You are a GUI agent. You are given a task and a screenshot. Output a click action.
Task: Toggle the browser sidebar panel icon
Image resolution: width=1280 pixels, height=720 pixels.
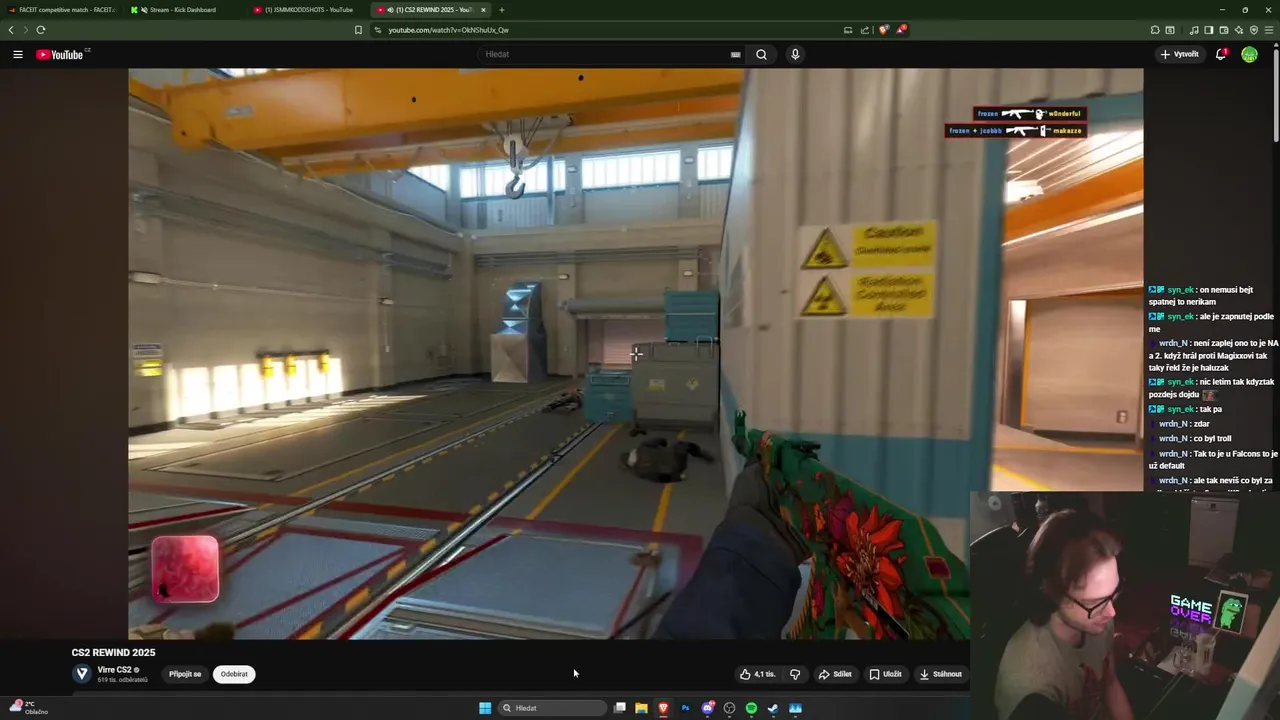[1209, 30]
